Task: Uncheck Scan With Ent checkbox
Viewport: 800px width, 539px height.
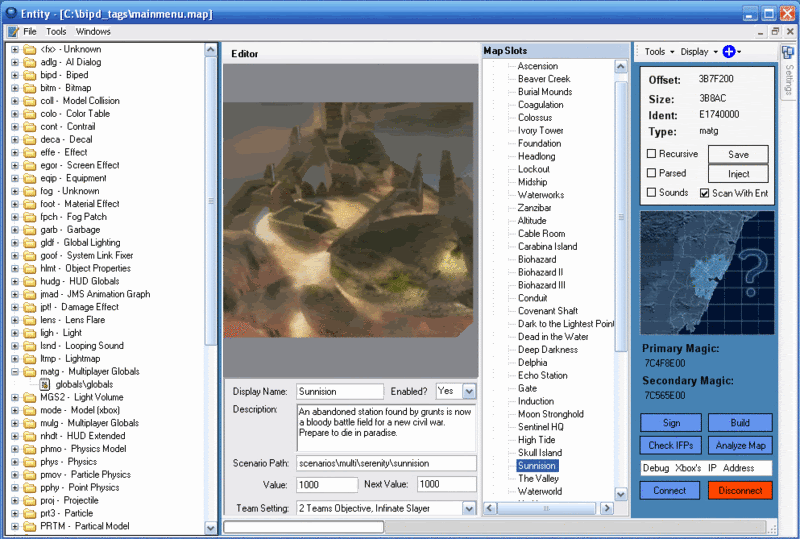Action: [705, 193]
